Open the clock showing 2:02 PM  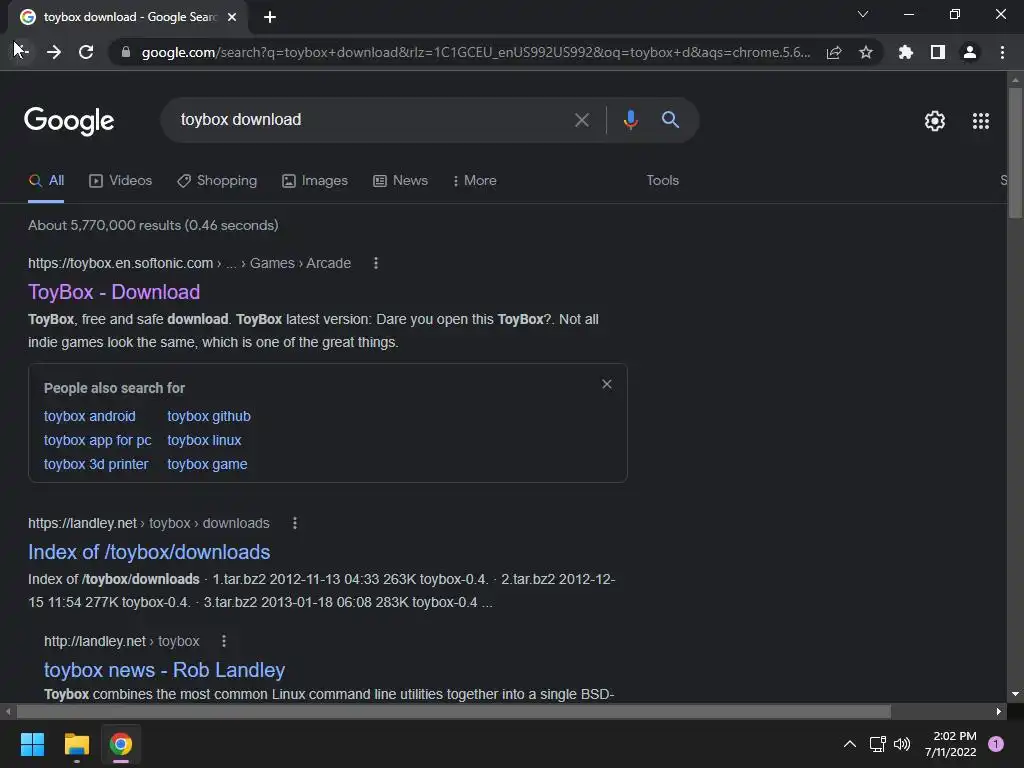click(x=950, y=744)
